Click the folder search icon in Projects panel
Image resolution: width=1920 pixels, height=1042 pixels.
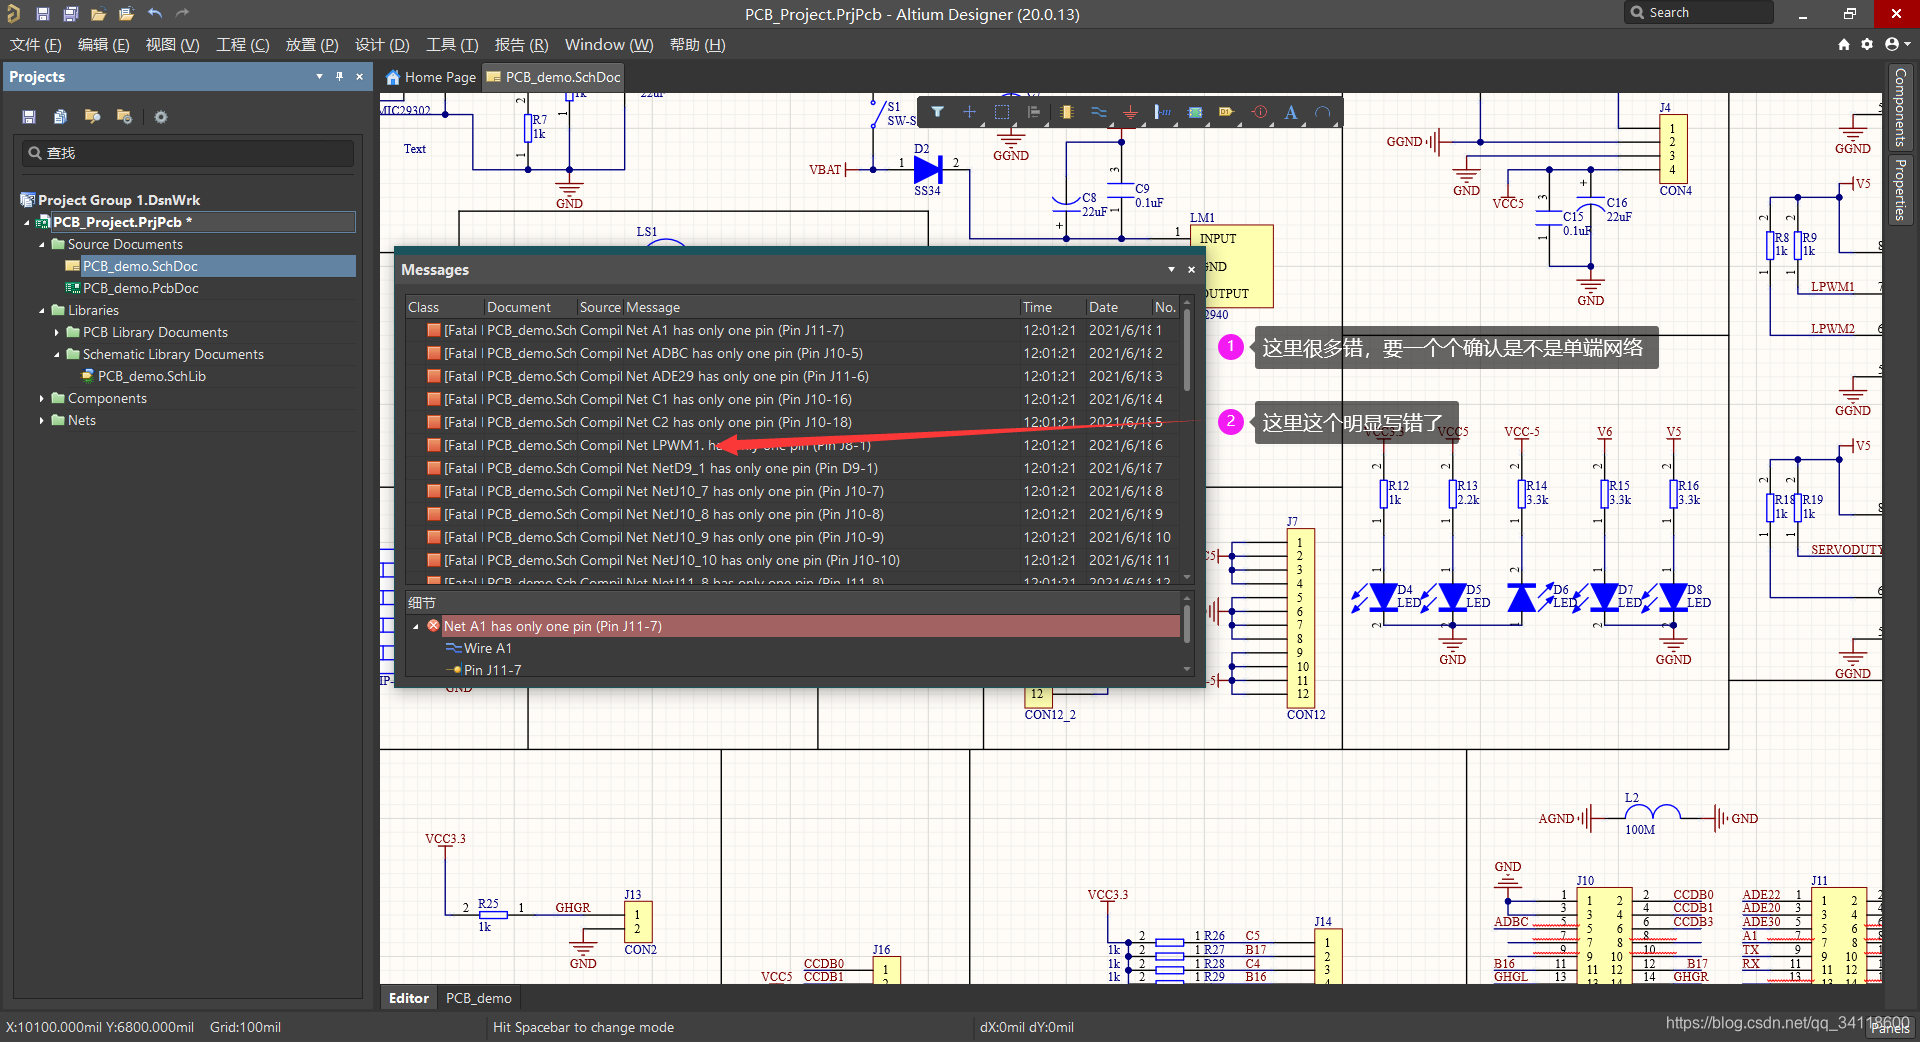click(92, 117)
